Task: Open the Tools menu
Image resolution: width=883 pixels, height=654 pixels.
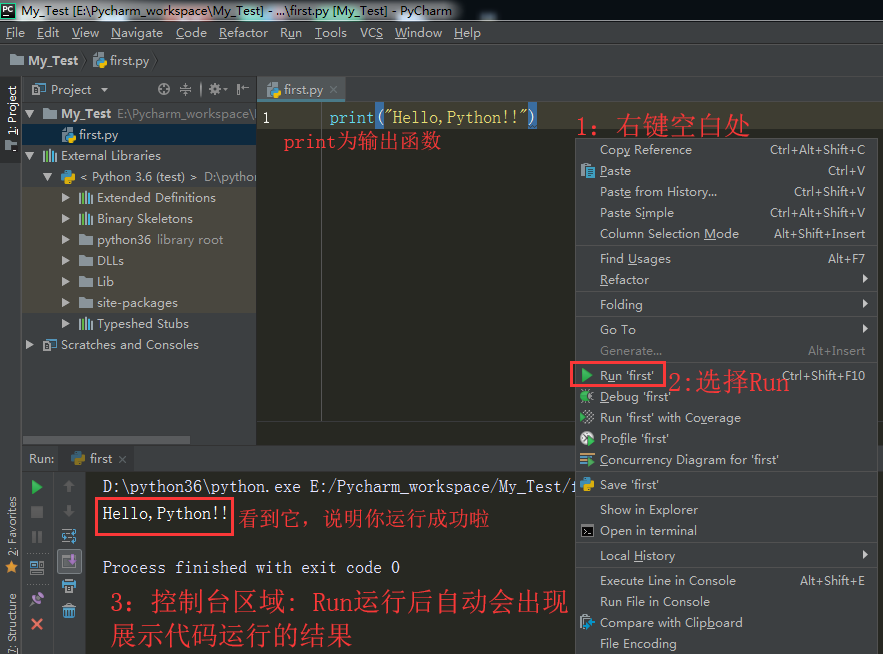Action: click(331, 32)
